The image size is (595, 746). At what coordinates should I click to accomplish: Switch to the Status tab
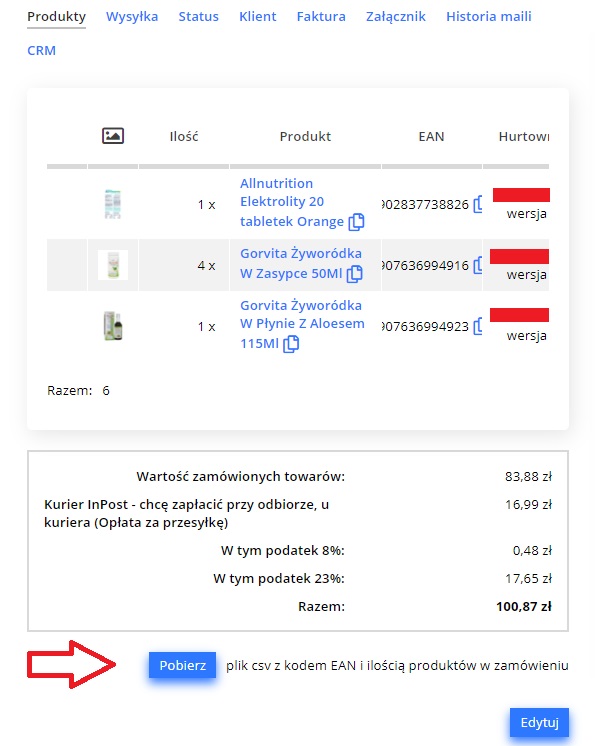tap(198, 17)
